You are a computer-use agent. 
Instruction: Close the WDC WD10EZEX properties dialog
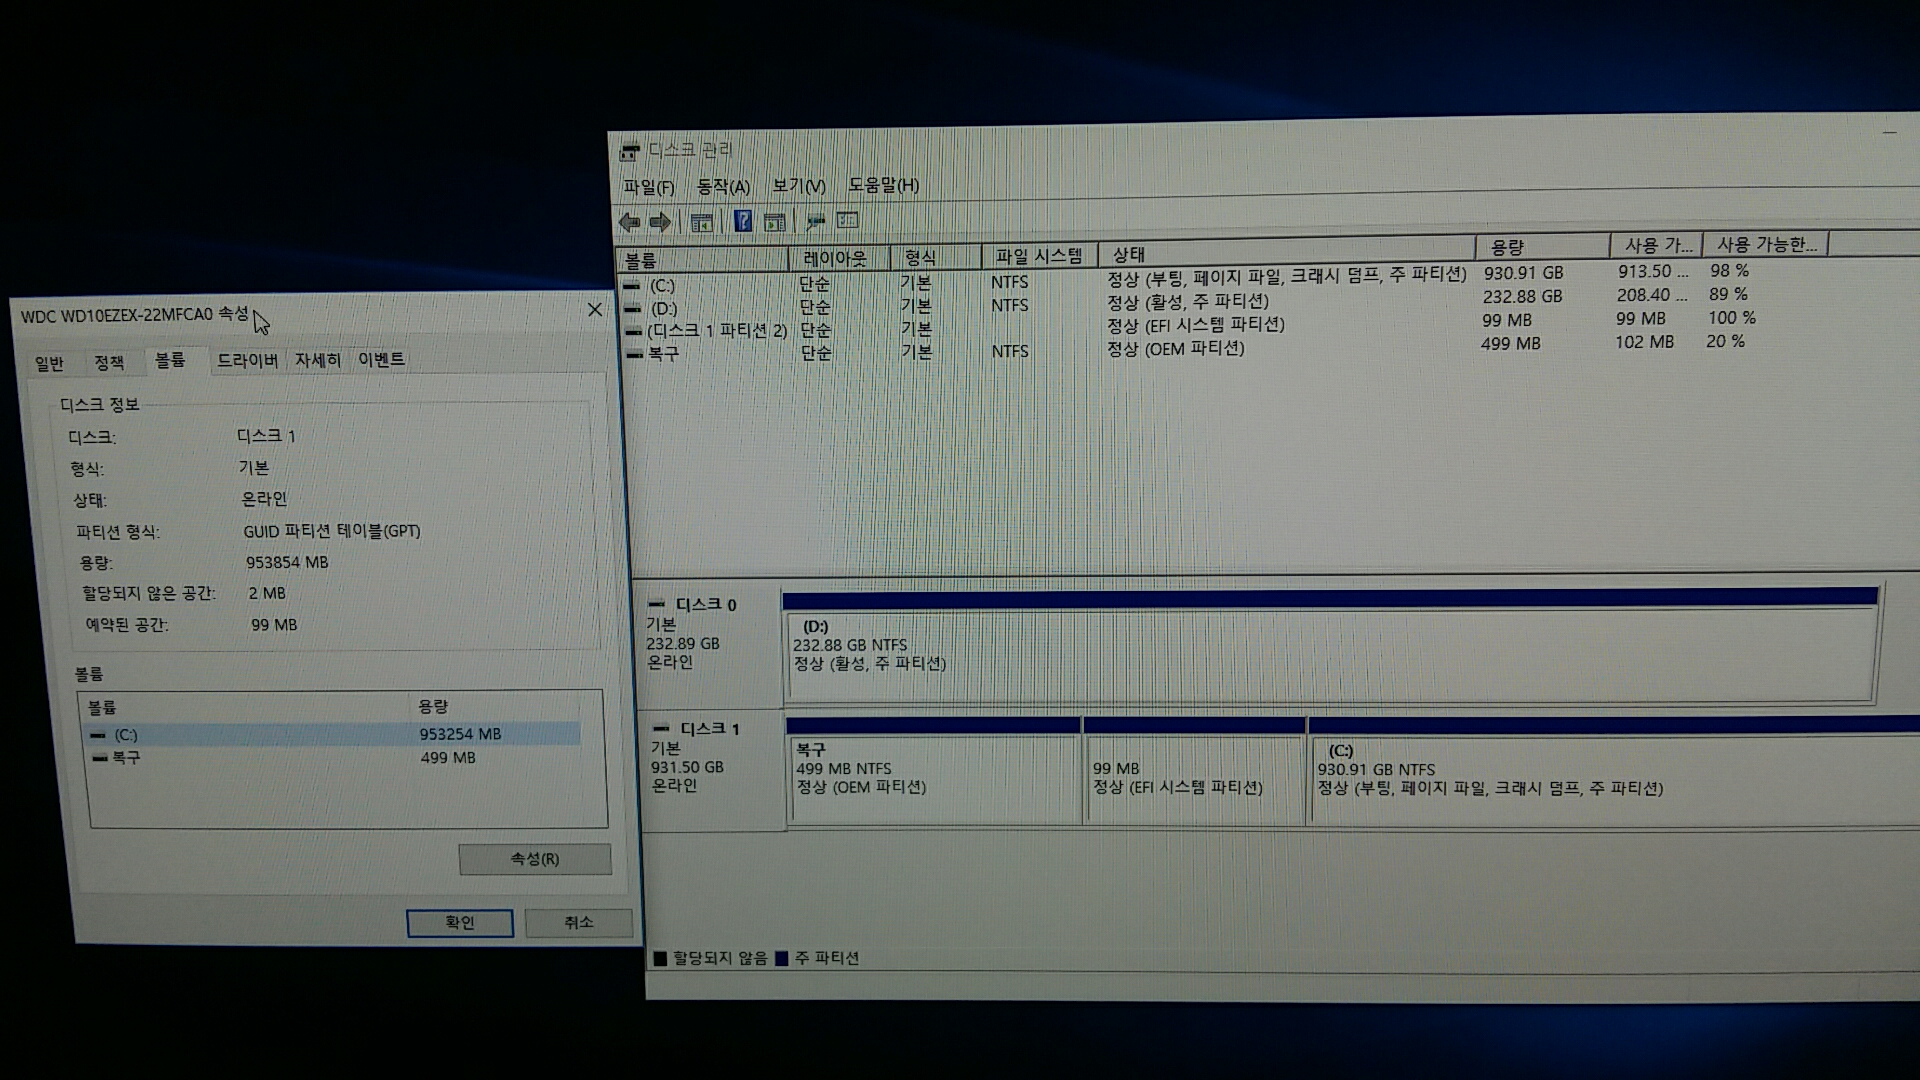pyautogui.click(x=595, y=310)
